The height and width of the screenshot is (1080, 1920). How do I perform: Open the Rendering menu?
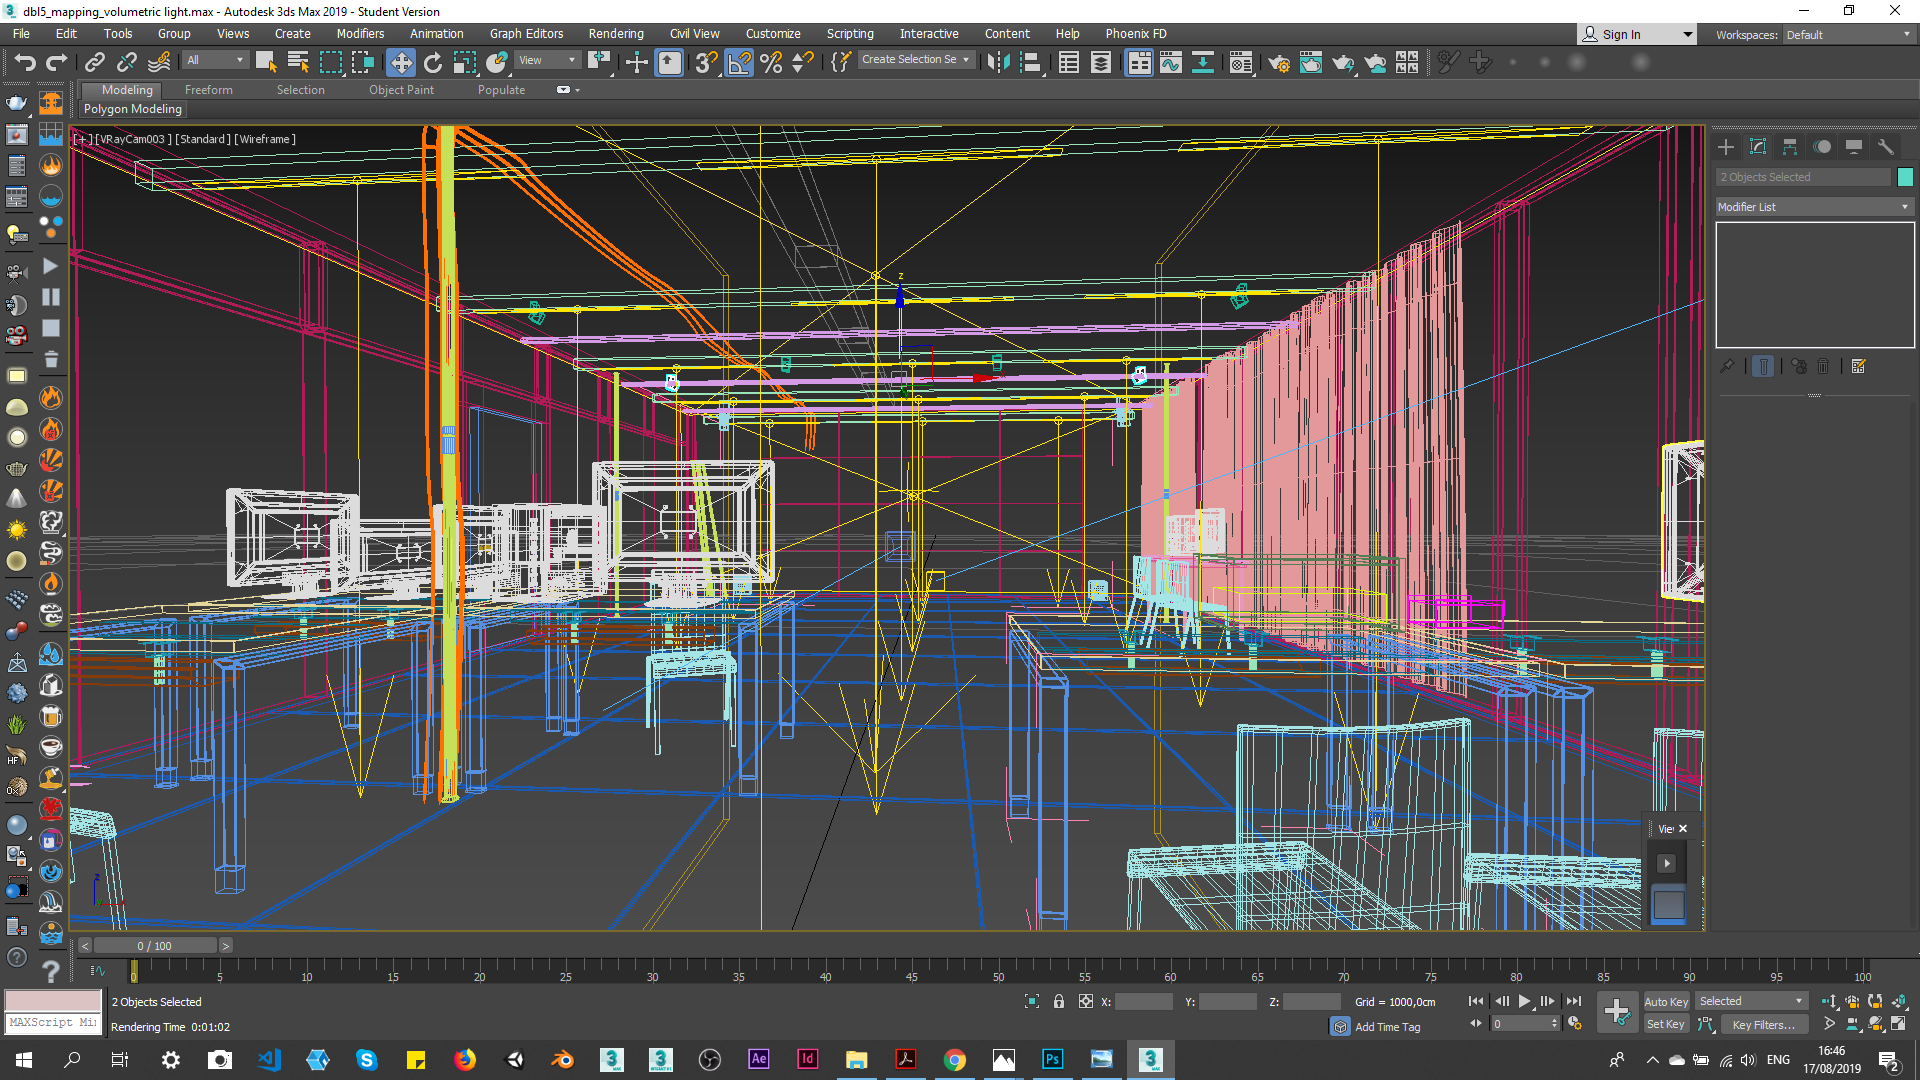[615, 33]
